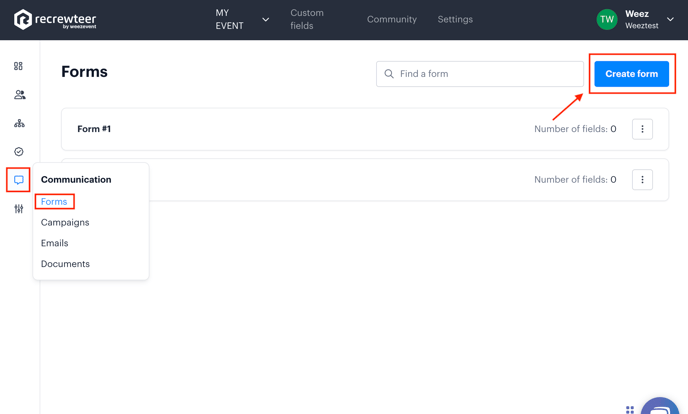
Task: Open the volunteers people icon in sidebar
Action: pyautogui.click(x=19, y=94)
